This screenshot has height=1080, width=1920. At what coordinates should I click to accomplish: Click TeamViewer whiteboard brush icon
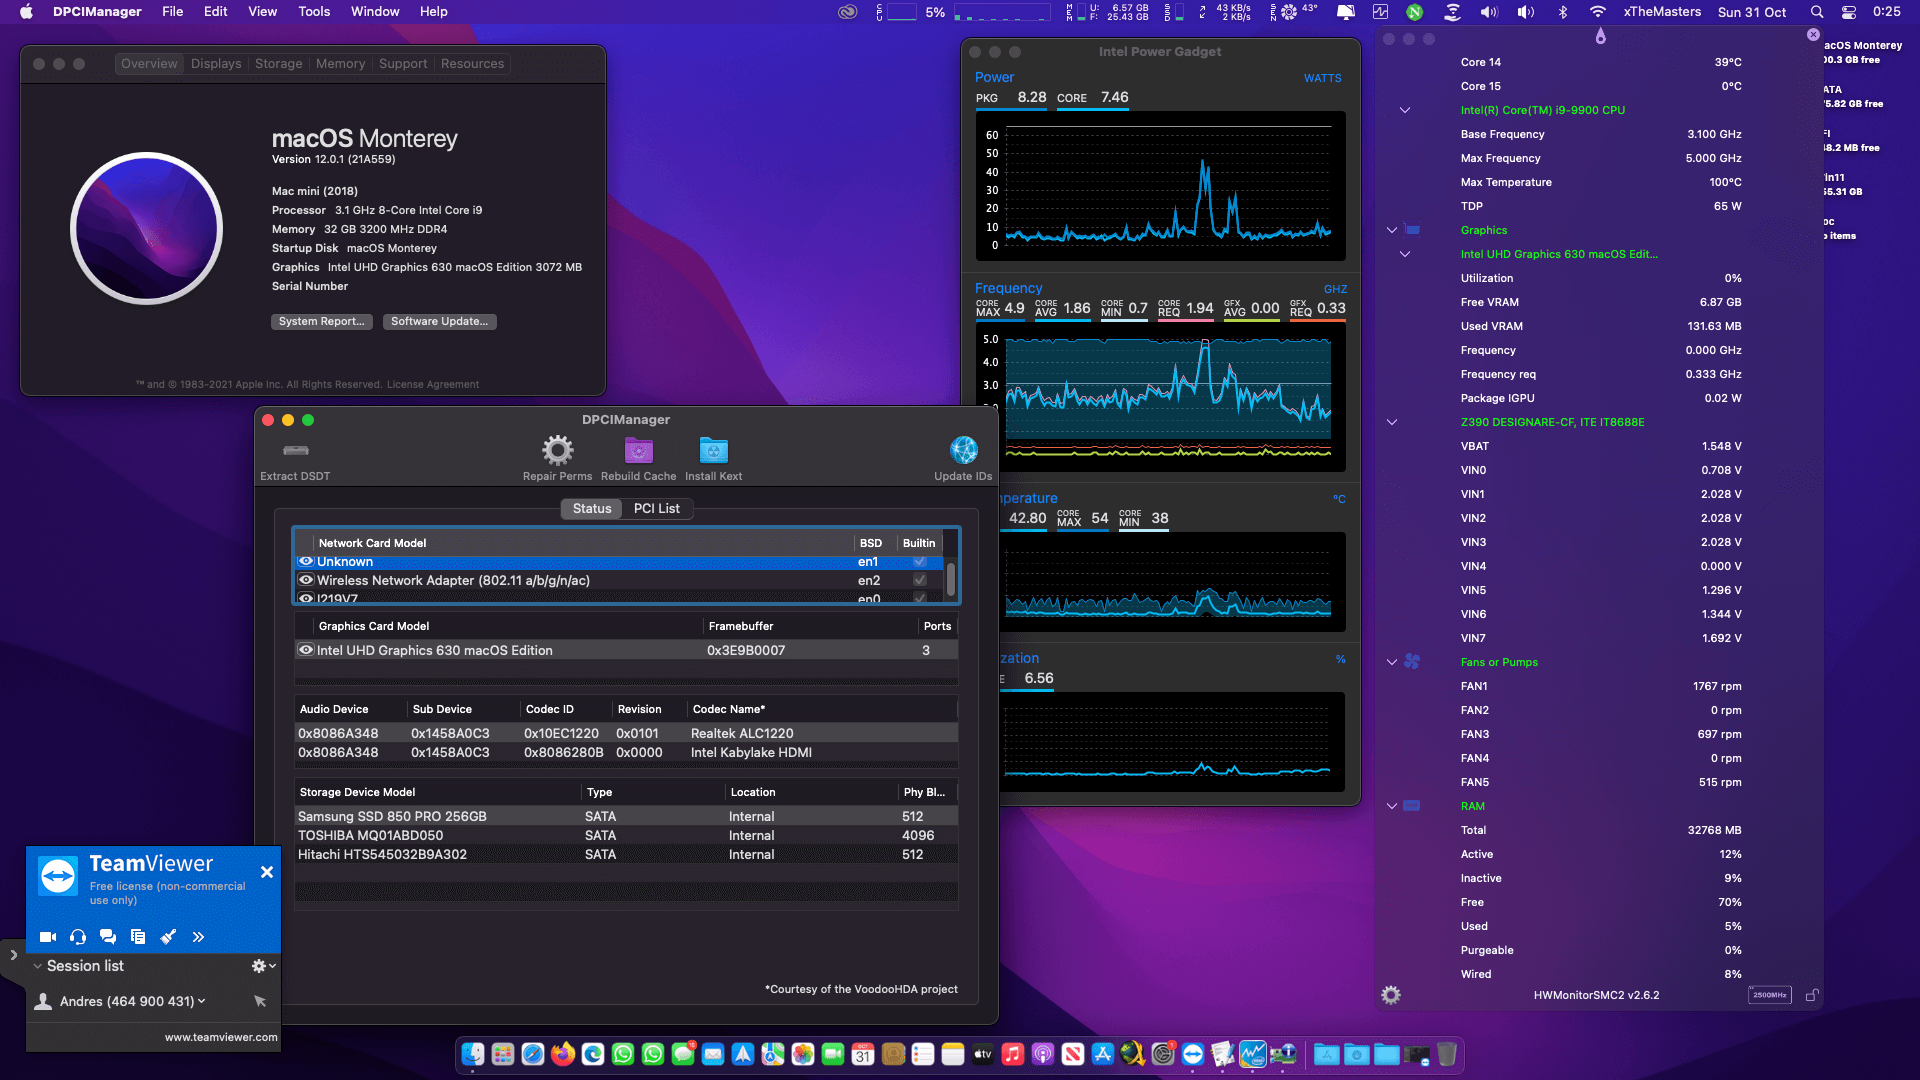(168, 937)
